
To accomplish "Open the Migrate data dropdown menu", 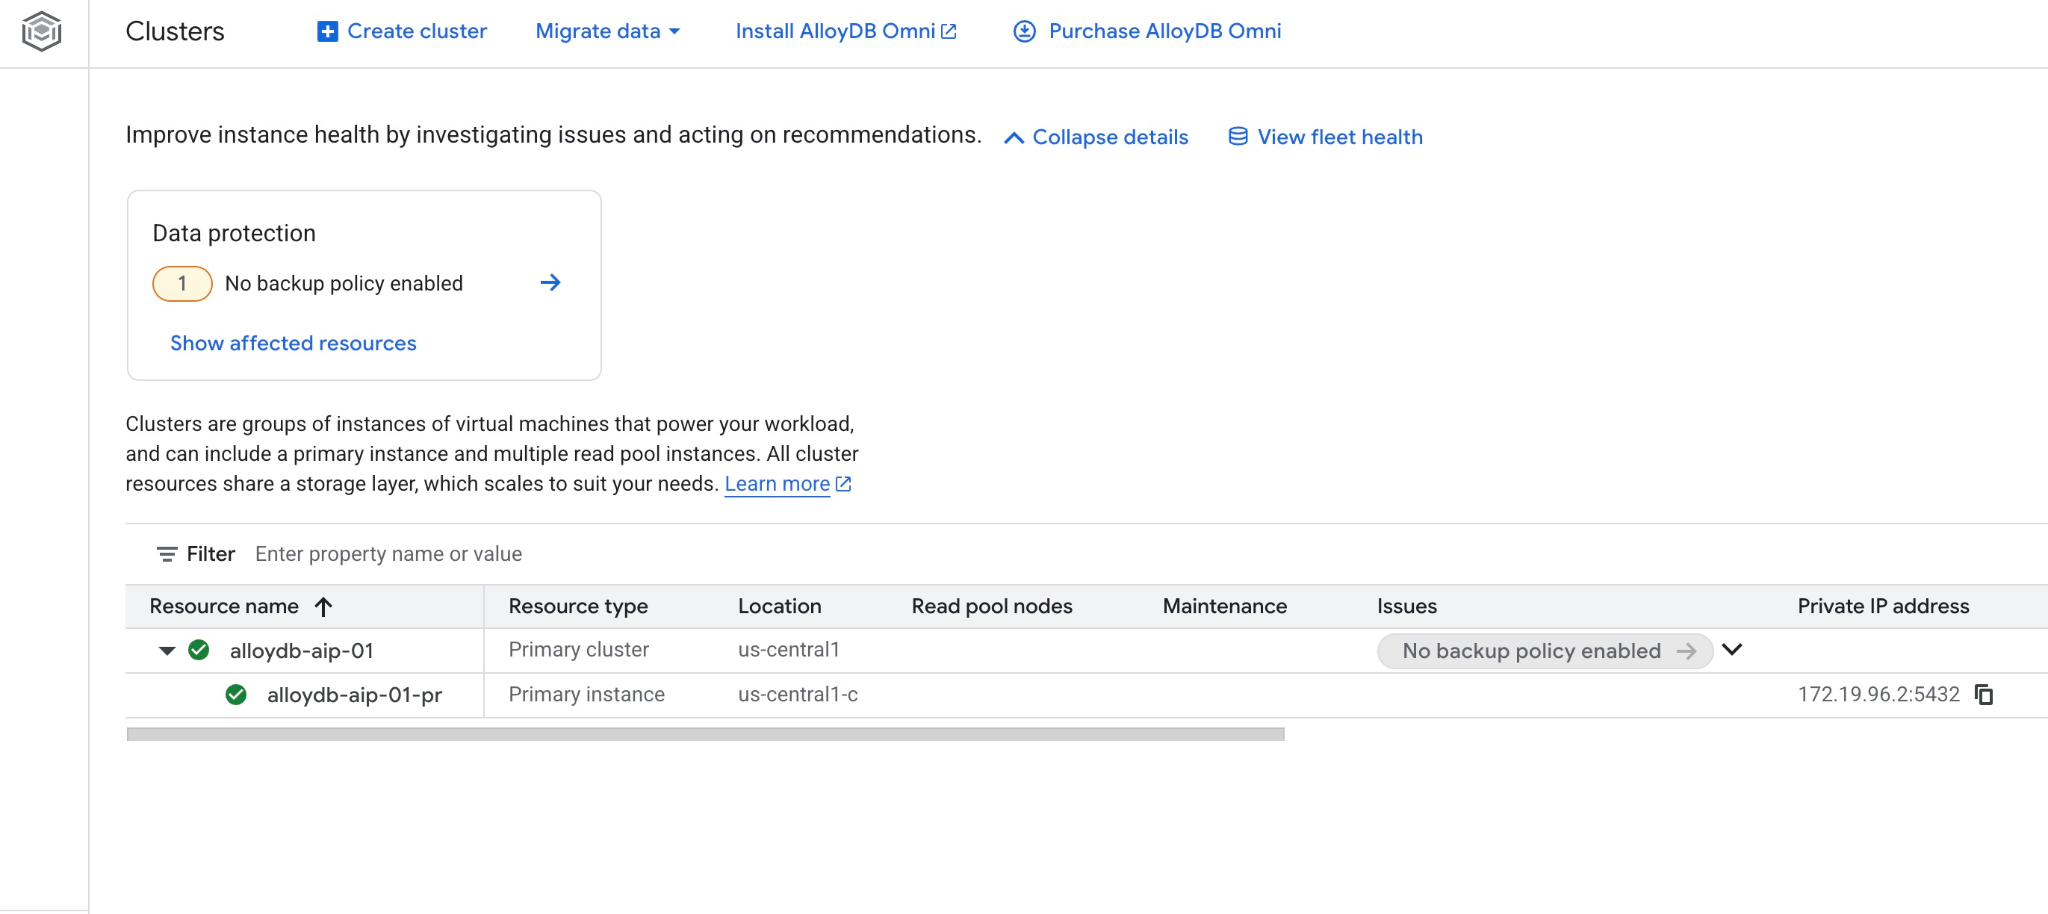I will 607,32.
